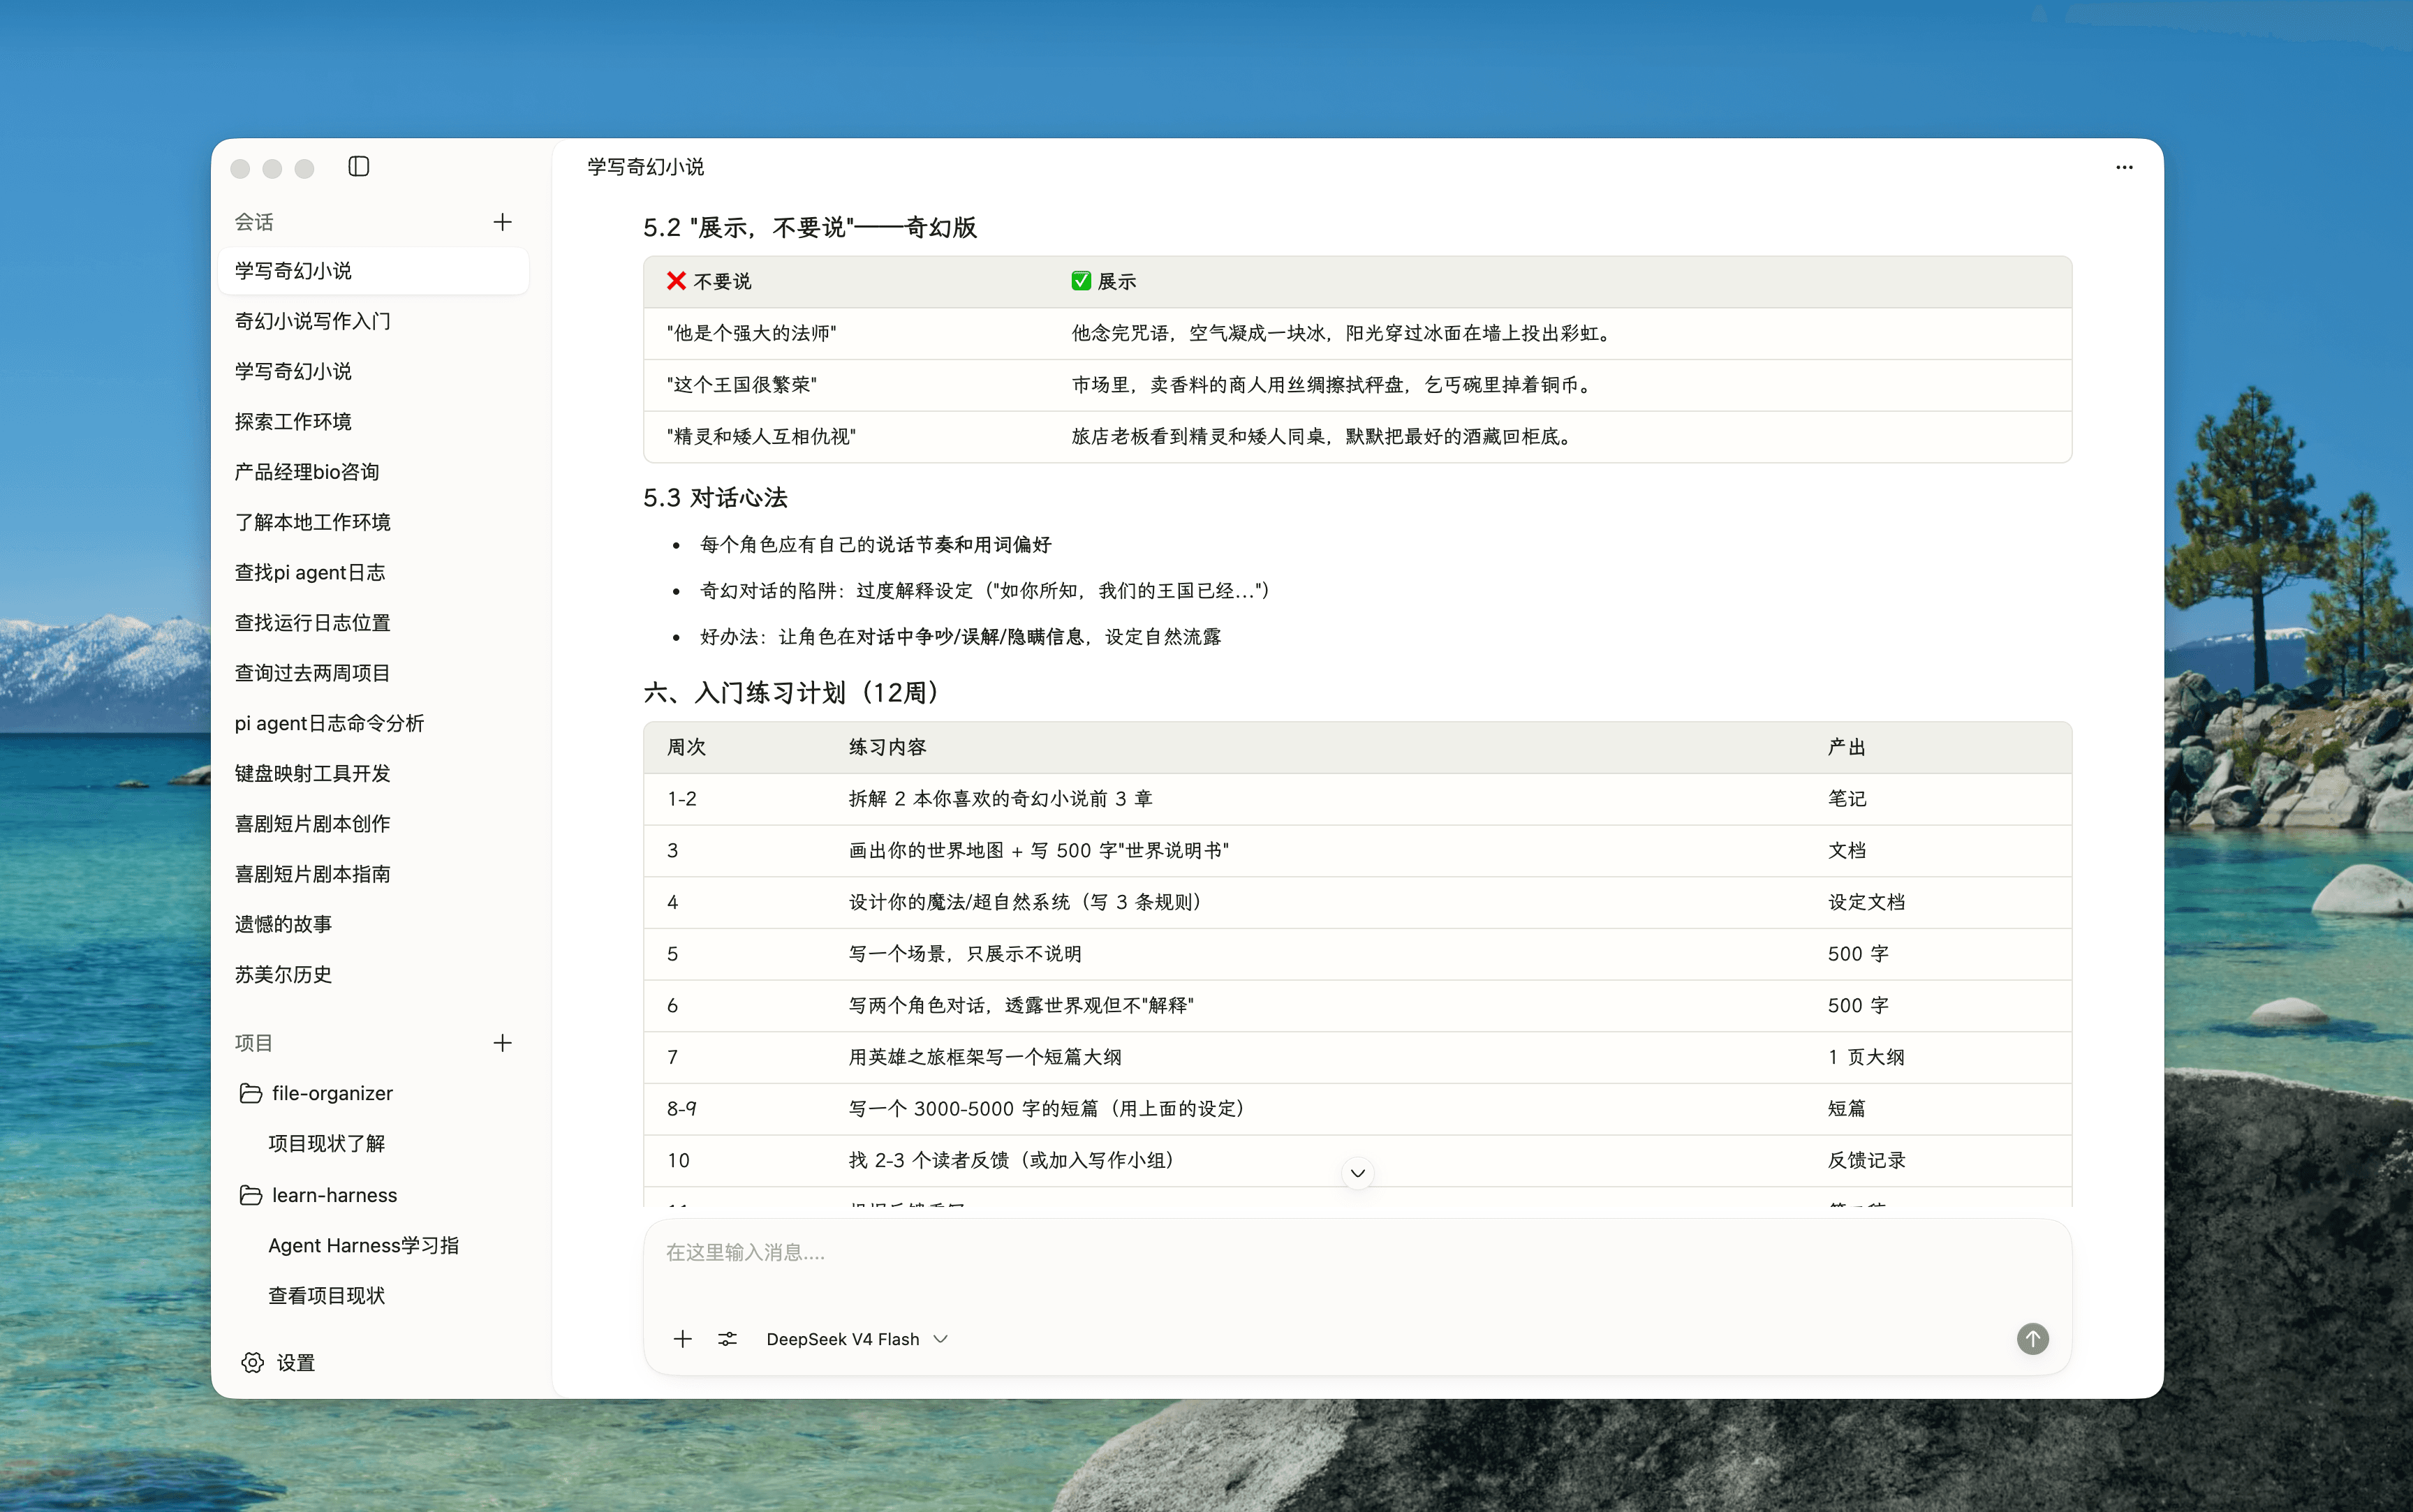
Task: Click cell 写一个场景，只展示不说明
Action: click(x=965, y=954)
